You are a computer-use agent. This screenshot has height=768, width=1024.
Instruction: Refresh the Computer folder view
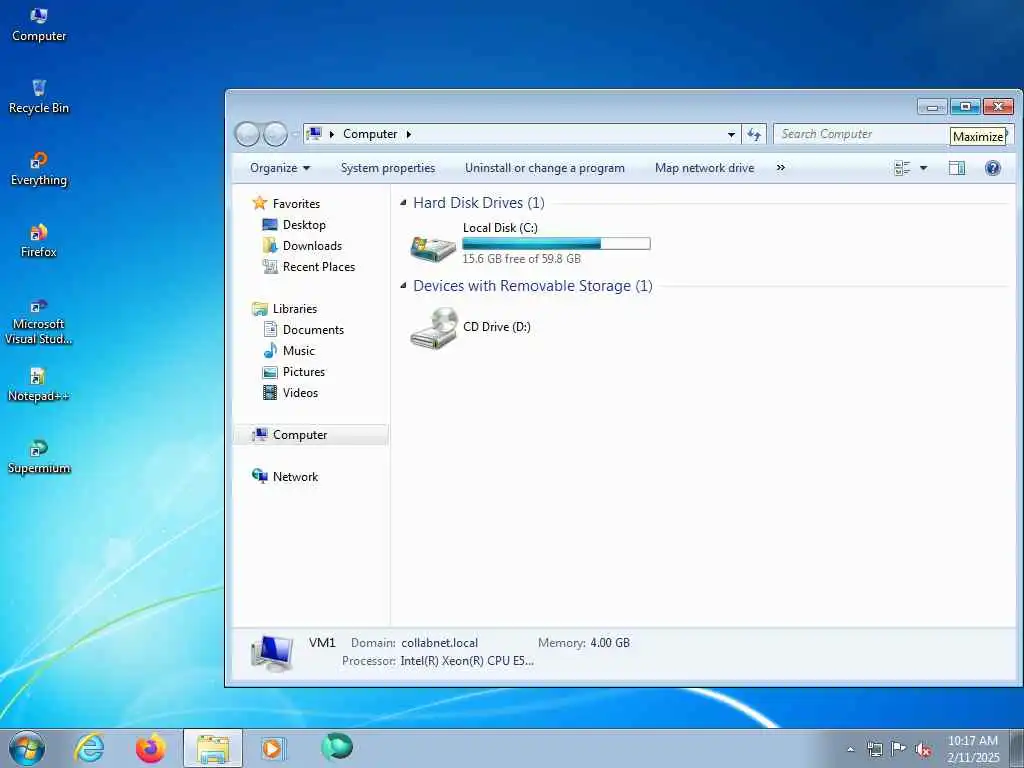[754, 134]
